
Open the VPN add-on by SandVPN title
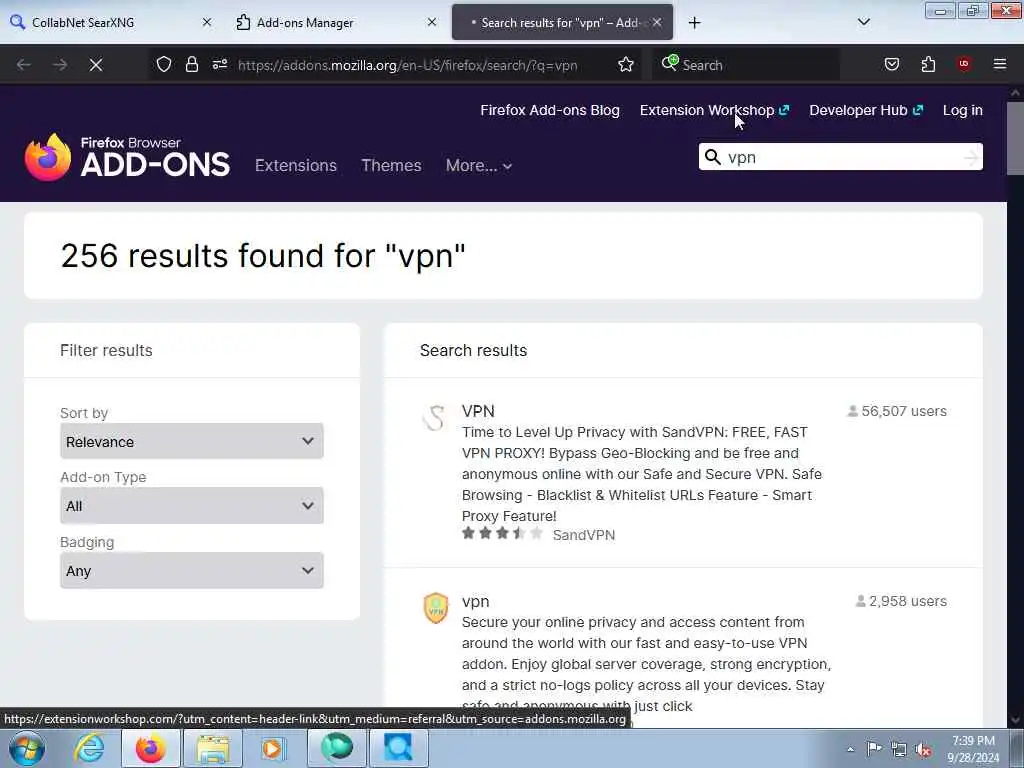478,411
